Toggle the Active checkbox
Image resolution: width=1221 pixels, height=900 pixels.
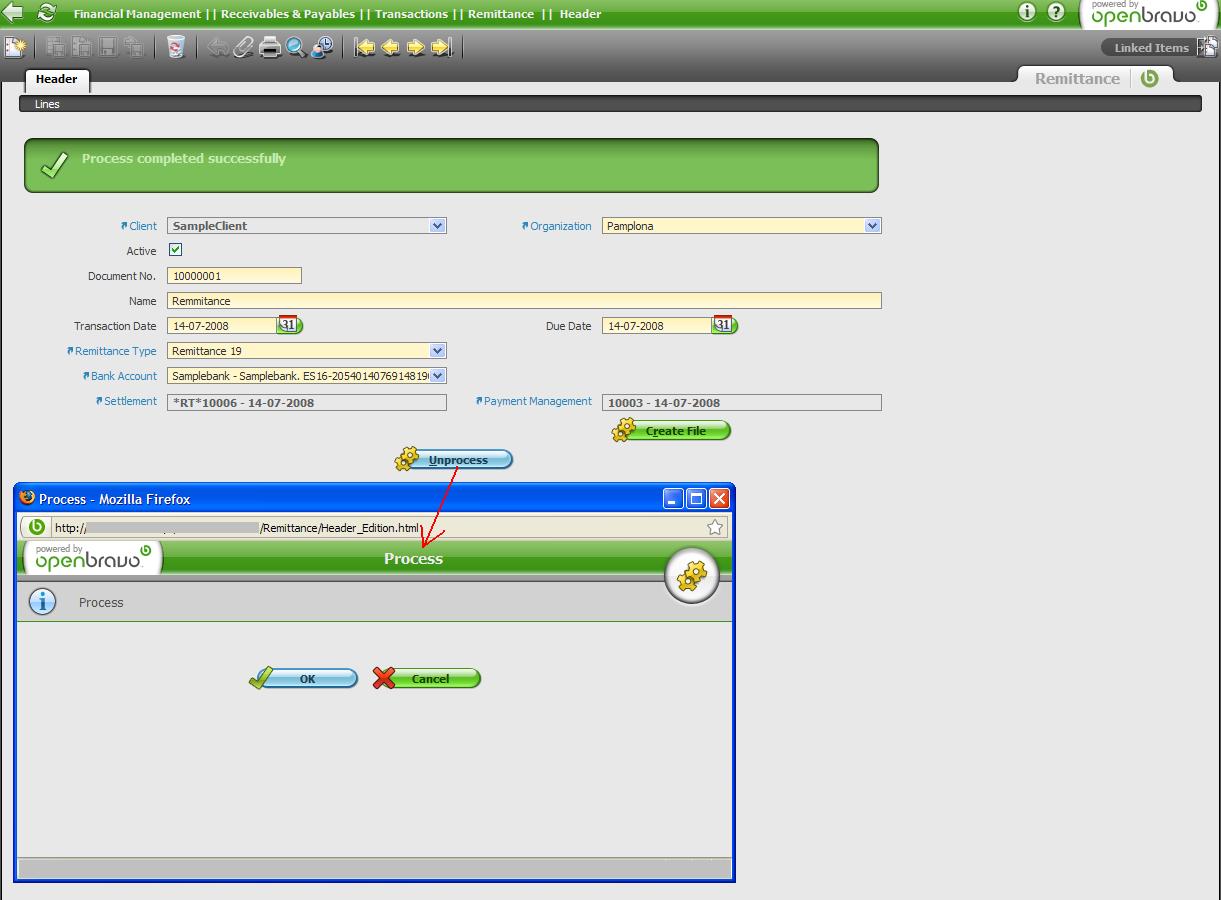(x=176, y=250)
